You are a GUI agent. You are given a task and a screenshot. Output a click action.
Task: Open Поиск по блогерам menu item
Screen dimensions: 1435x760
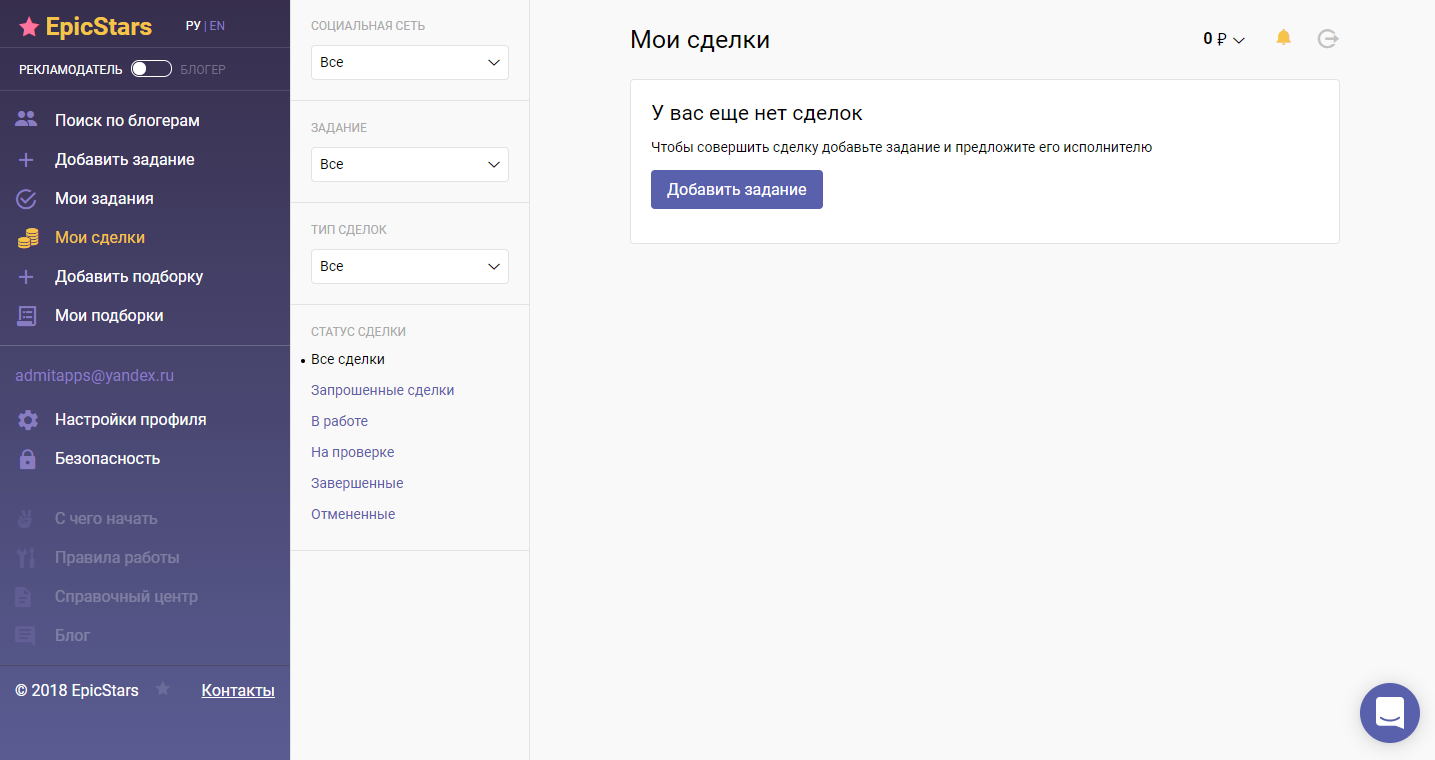[127, 120]
